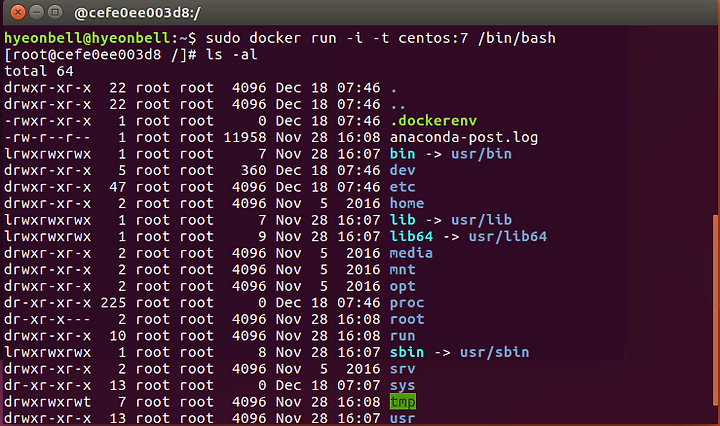This screenshot has width=720, height=426.
Task: Click the lib symlink name
Action: (403, 220)
